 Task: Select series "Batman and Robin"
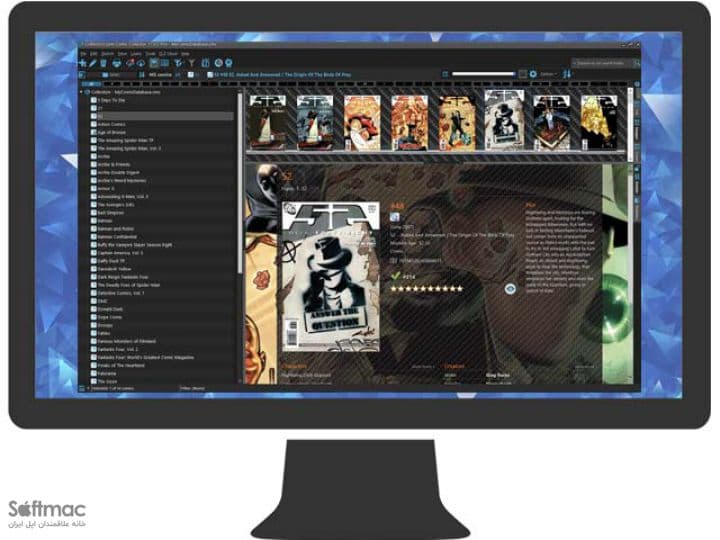[115, 229]
